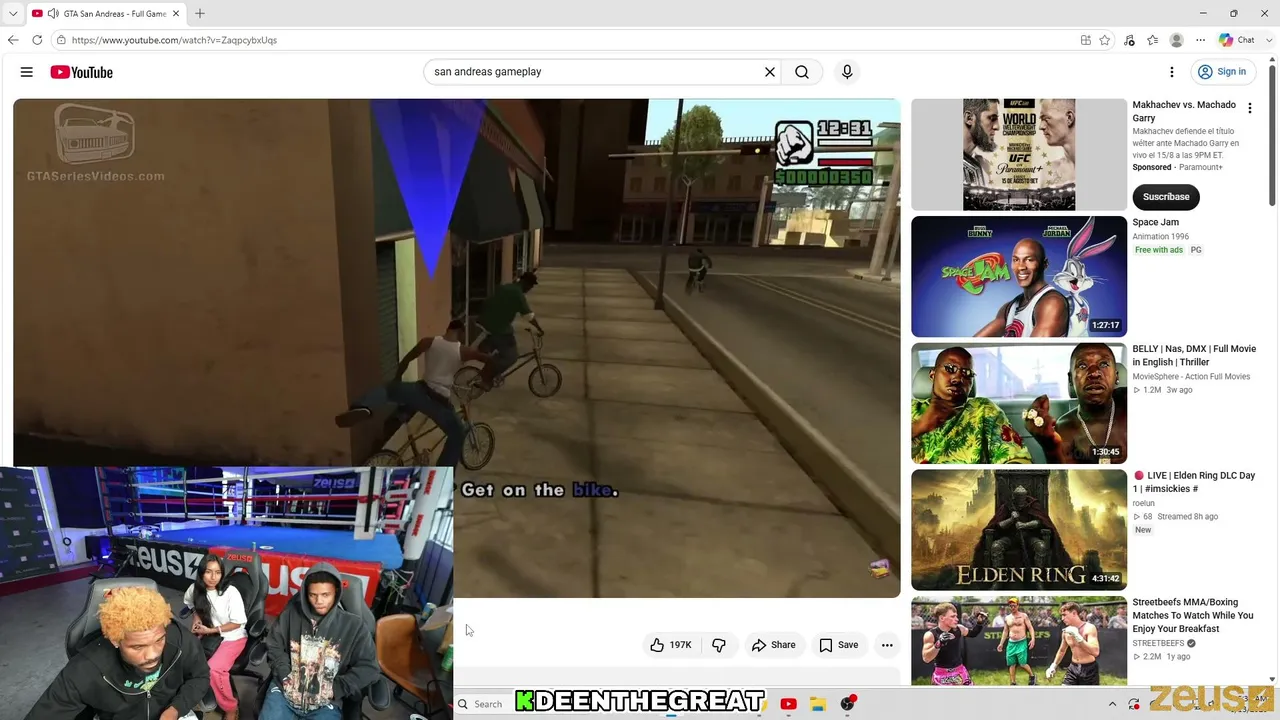The height and width of the screenshot is (720, 1280).
Task: Close the GTA San Andreas tab
Action: coord(176,14)
